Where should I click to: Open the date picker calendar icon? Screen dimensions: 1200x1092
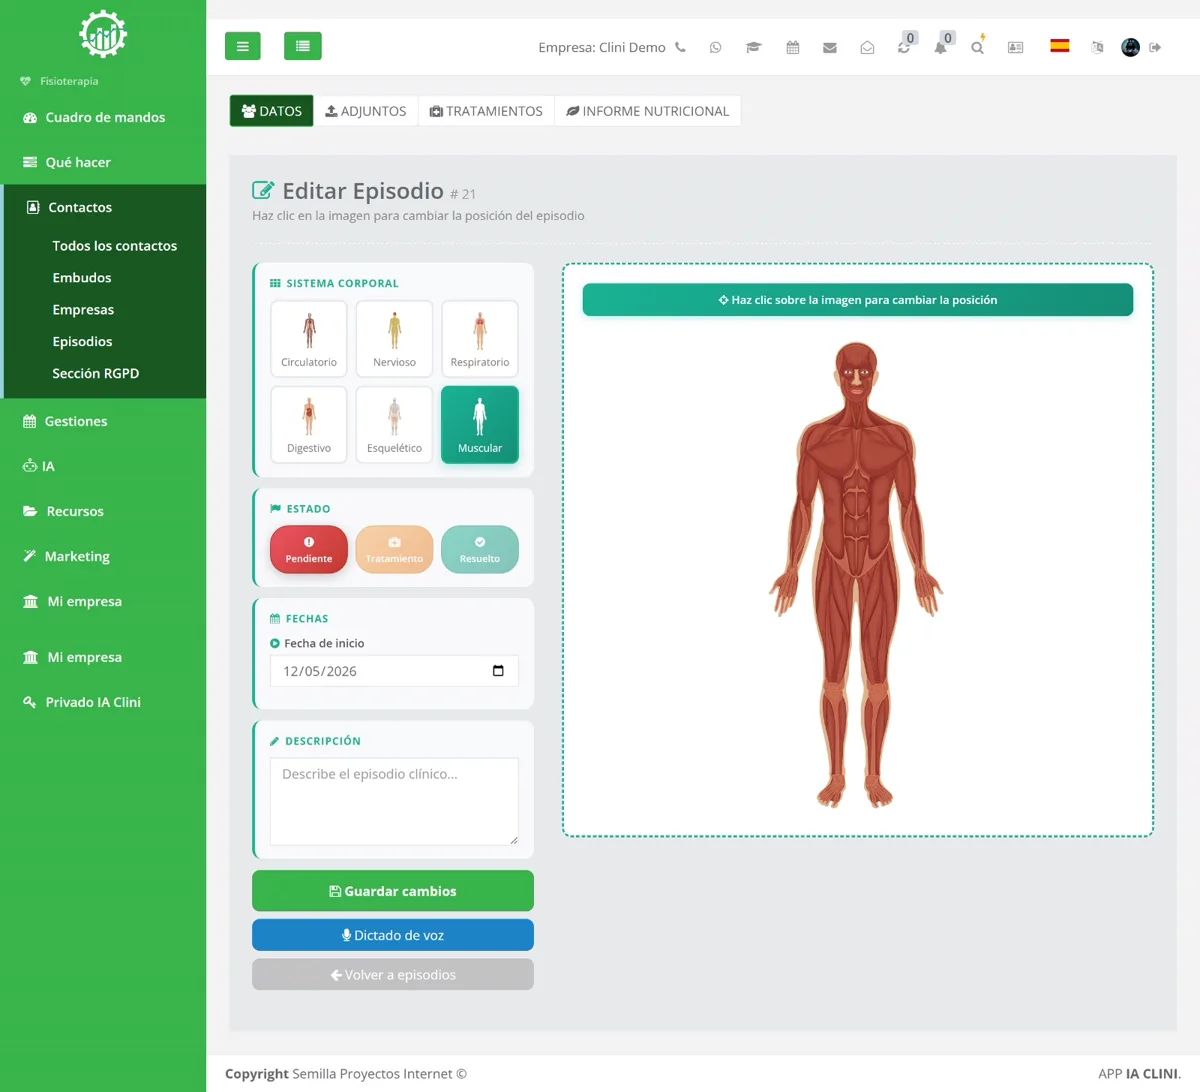(x=498, y=671)
